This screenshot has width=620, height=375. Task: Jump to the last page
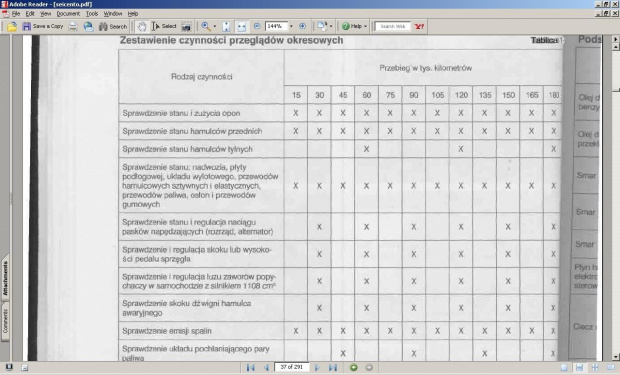333,368
